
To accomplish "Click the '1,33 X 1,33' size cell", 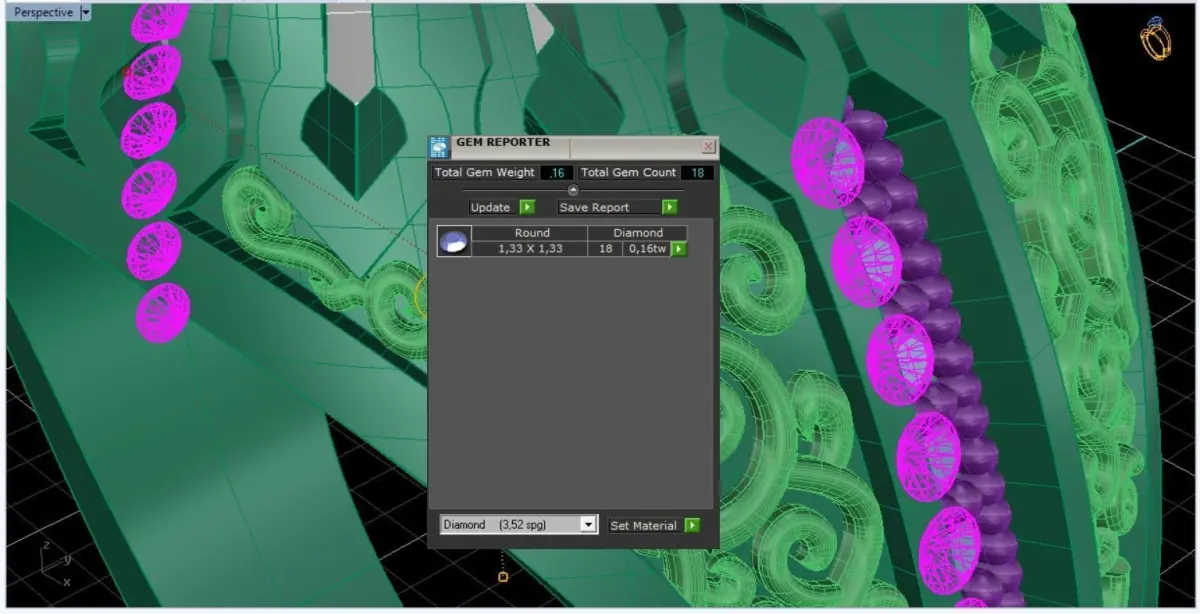I will coord(530,249).
